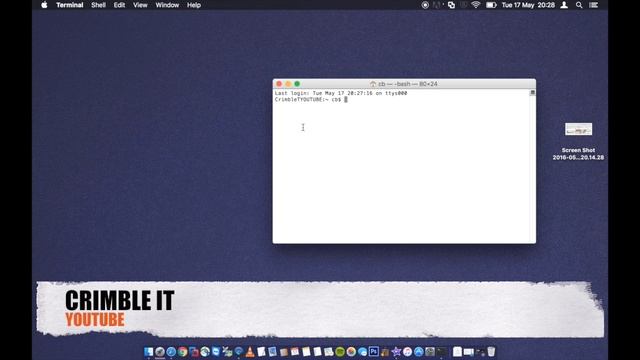Screen dimensions: 640x360
Task: Open the Apple menu
Action: pos(44,5)
